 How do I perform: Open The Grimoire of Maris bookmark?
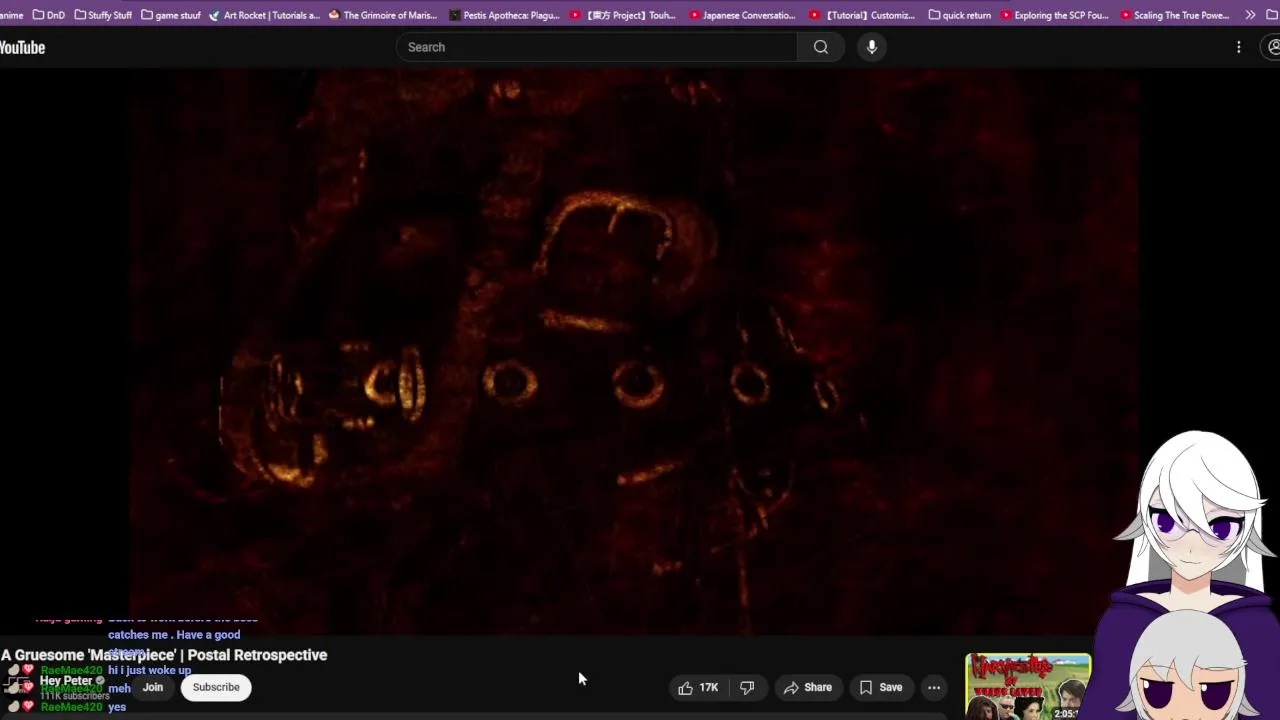383,15
